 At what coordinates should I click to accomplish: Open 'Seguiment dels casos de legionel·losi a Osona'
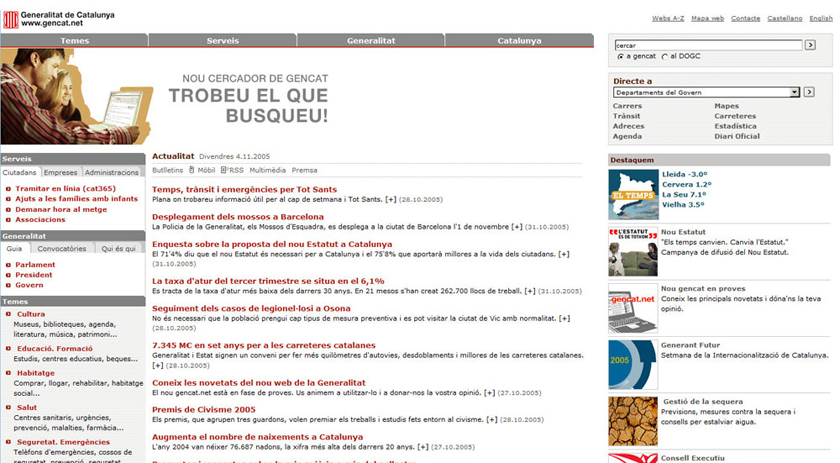click(x=251, y=308)
